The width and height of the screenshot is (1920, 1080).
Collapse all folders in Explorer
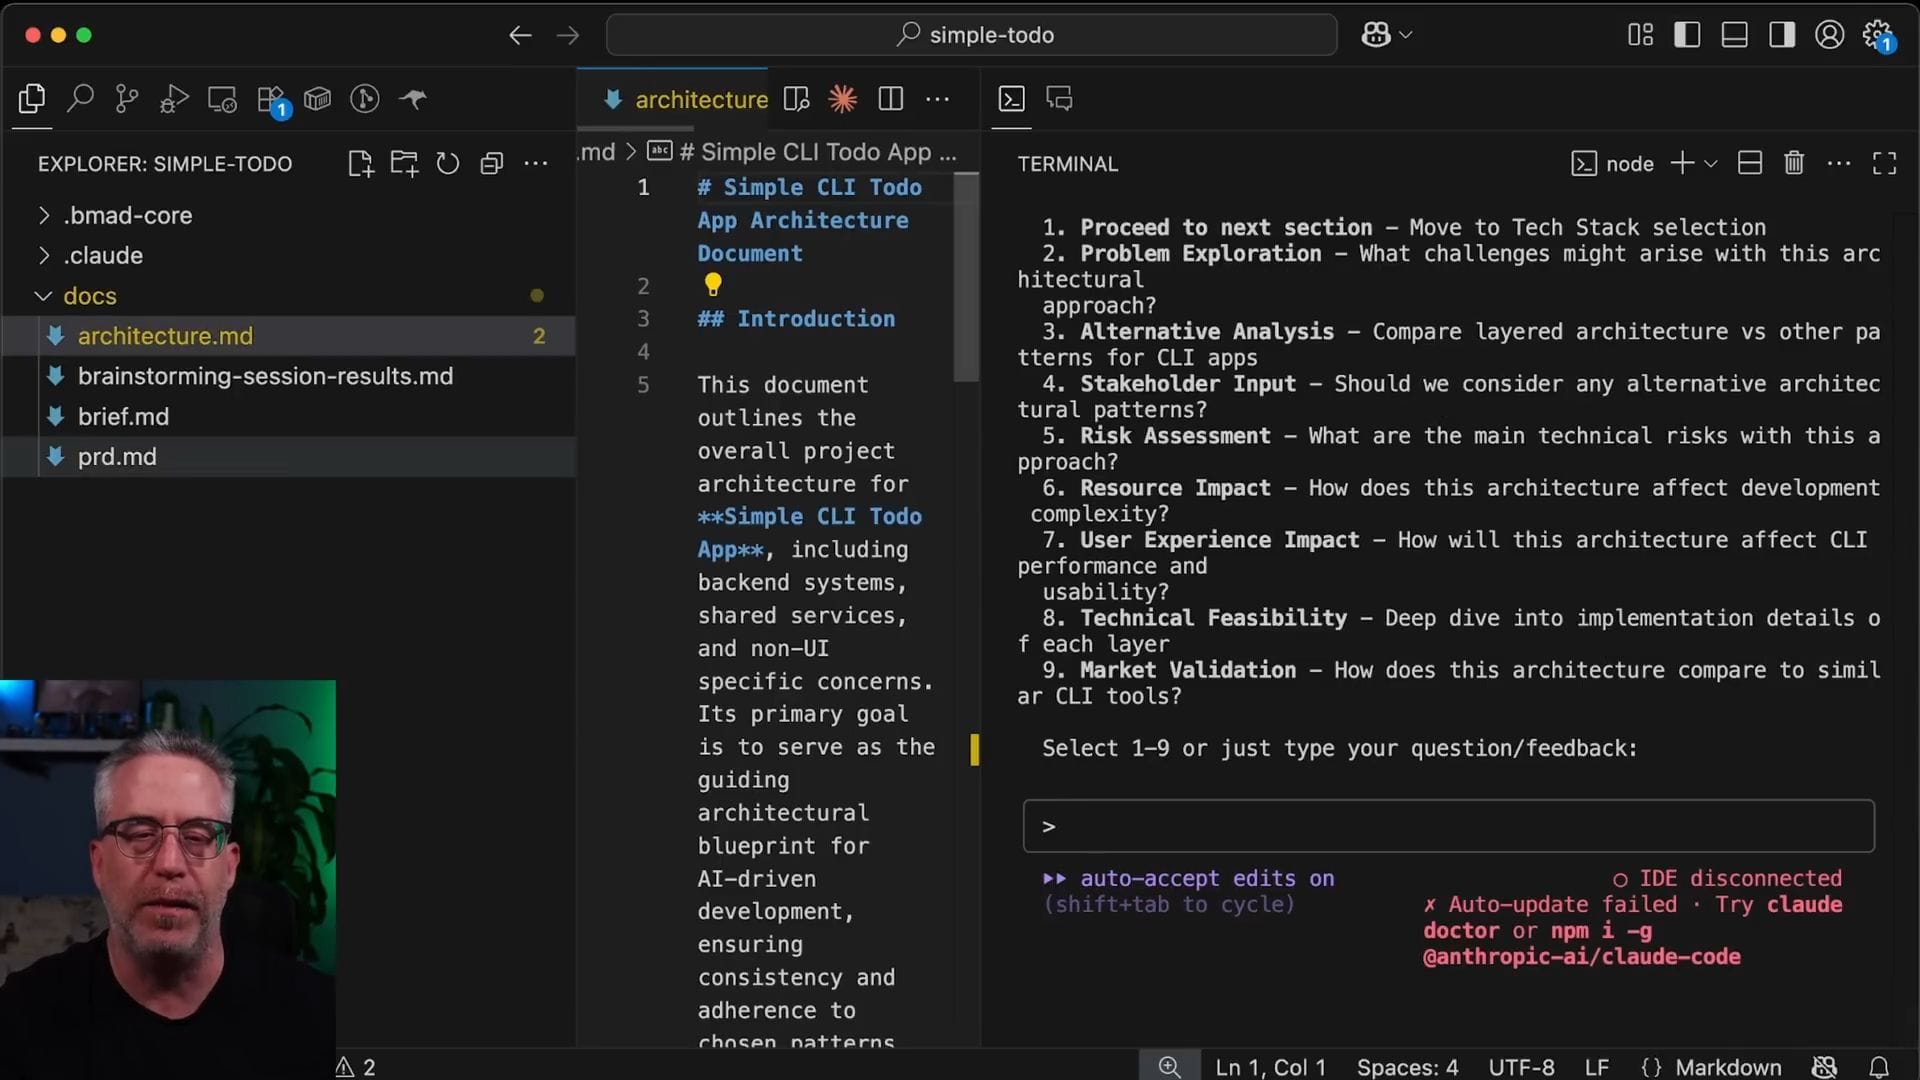click(x=491, y=164)
